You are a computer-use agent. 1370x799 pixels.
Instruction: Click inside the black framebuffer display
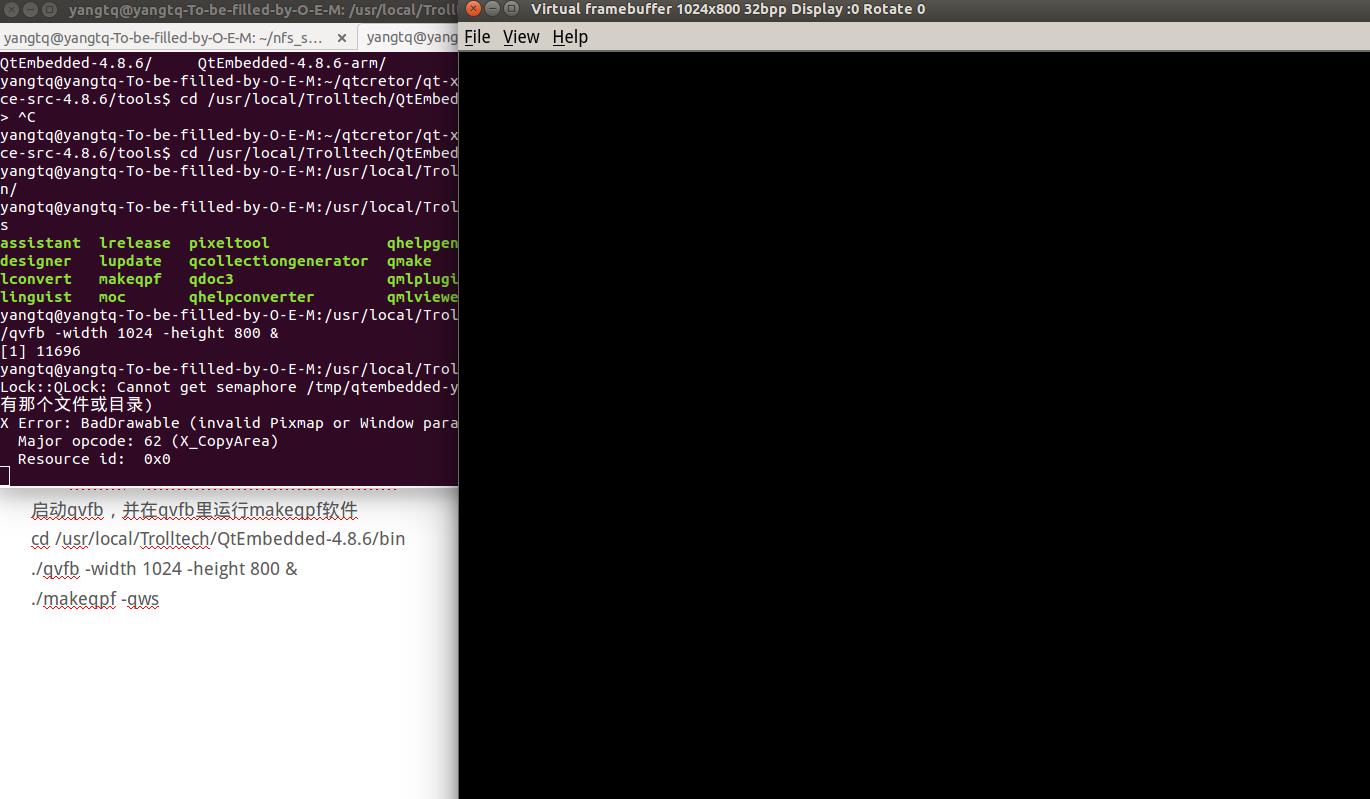click(x=914, y=425)
